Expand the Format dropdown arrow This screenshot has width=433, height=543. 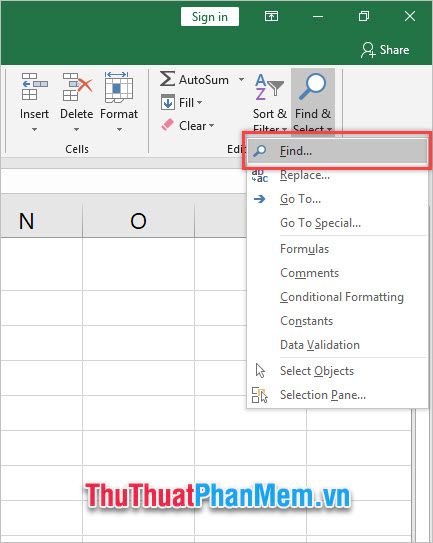coord(119,130)
